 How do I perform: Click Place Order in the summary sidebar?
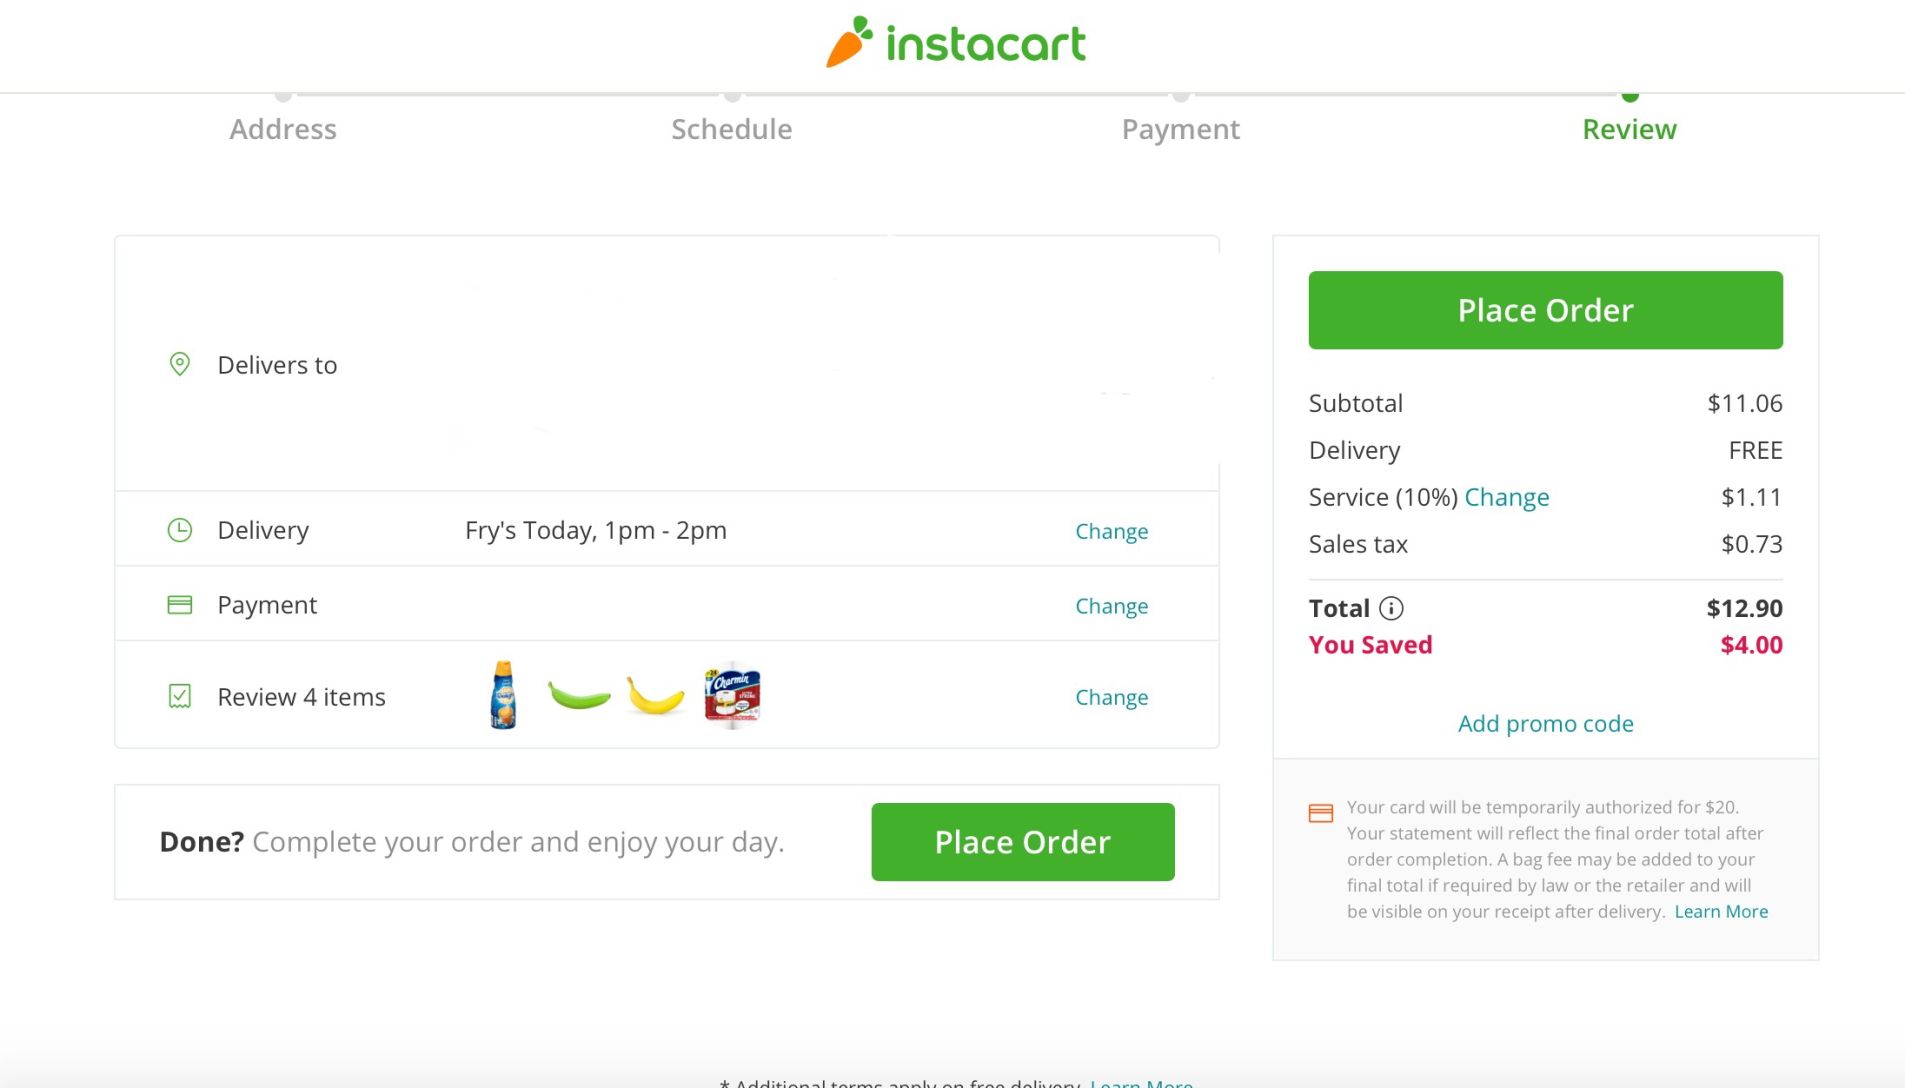coord(1544,310)
